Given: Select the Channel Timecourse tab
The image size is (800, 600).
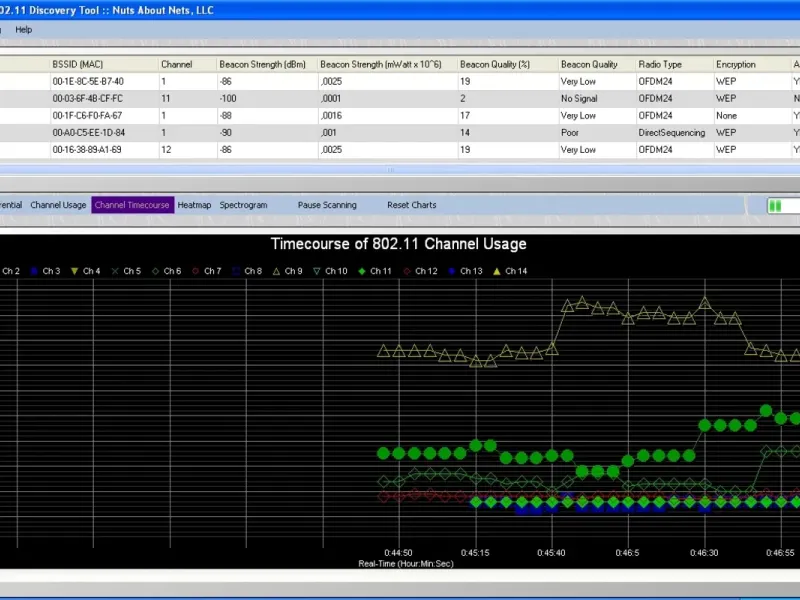Looking at the screenshot, I should [132, 205].
